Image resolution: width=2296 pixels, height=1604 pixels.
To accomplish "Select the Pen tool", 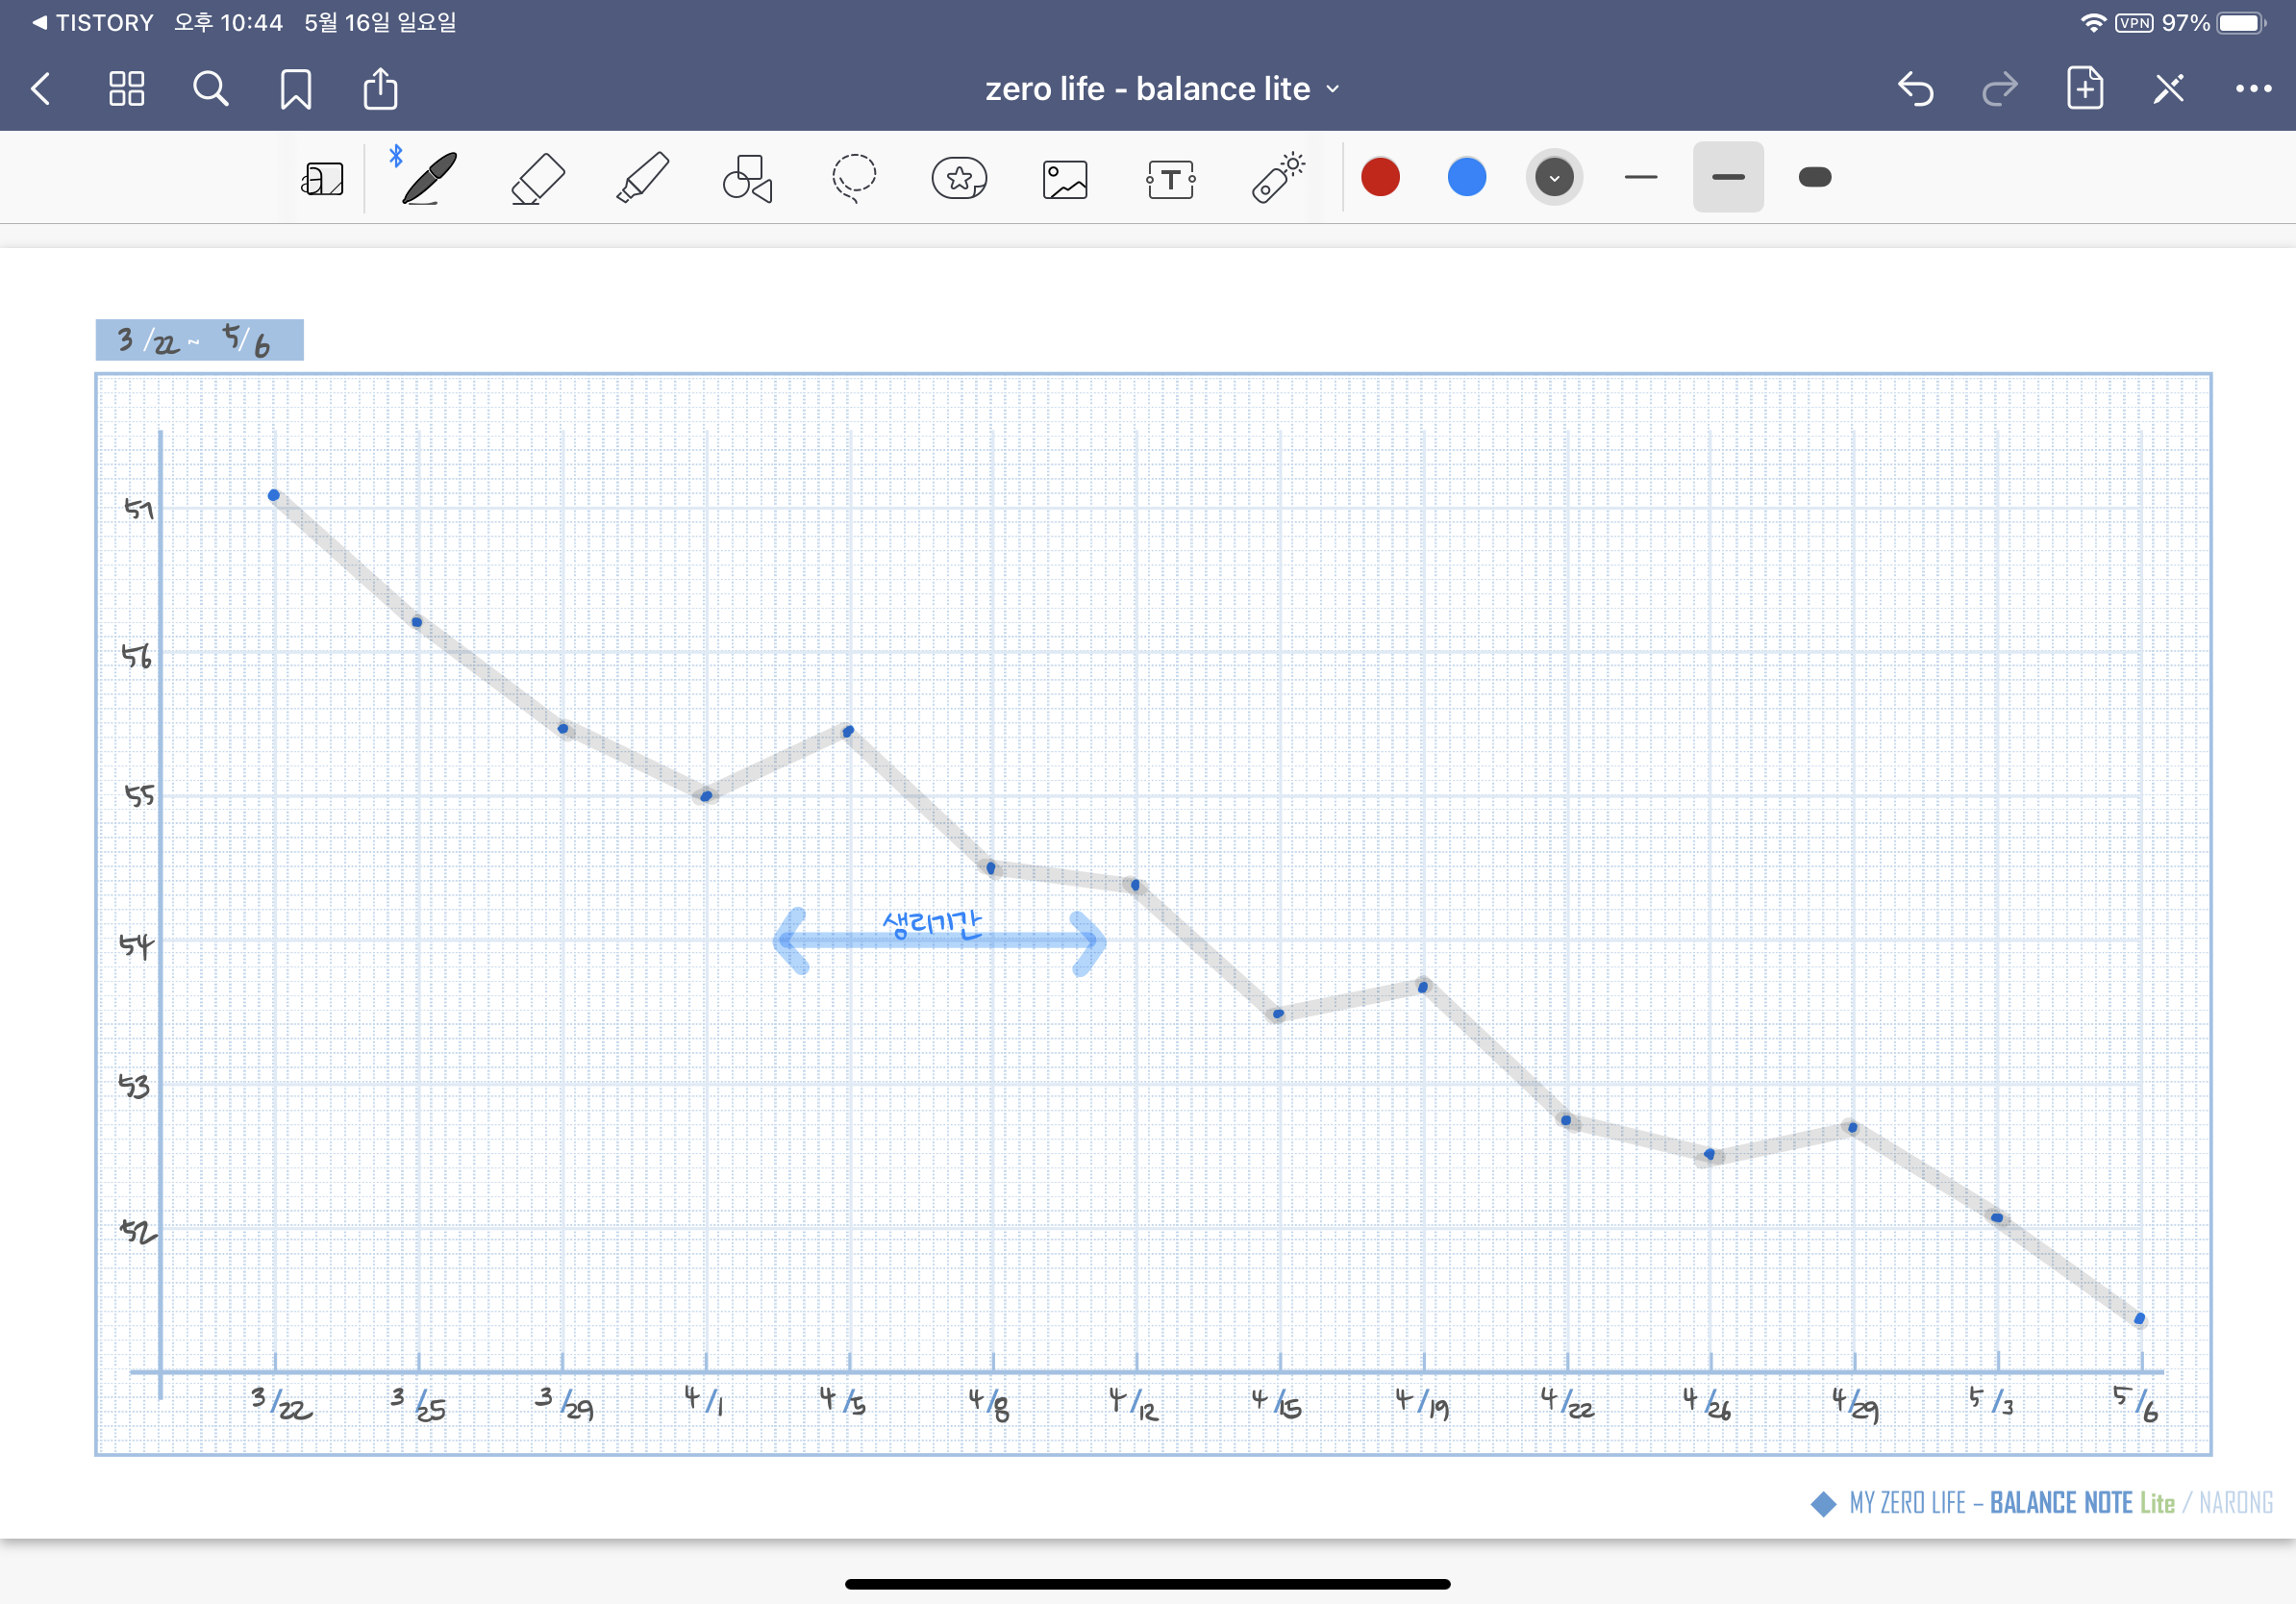I will 429,179.
